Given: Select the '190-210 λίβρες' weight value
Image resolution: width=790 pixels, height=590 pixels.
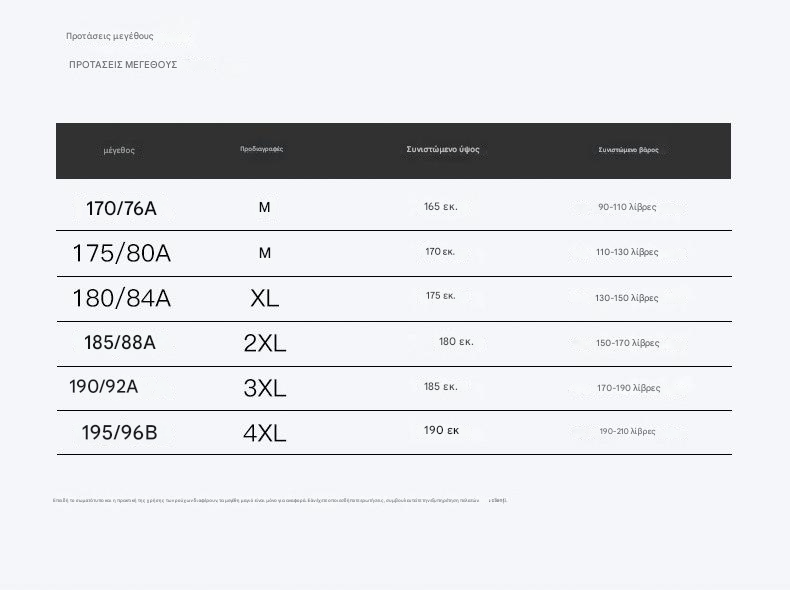Looking at the screenshot, I should tap(627, 432).
